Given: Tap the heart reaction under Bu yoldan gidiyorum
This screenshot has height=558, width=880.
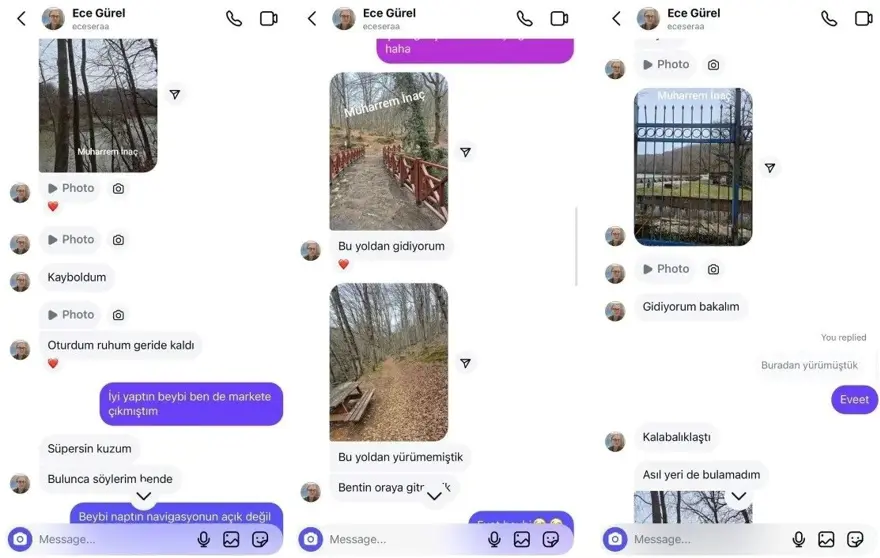Looking at the screenshot, I should 343,264.
